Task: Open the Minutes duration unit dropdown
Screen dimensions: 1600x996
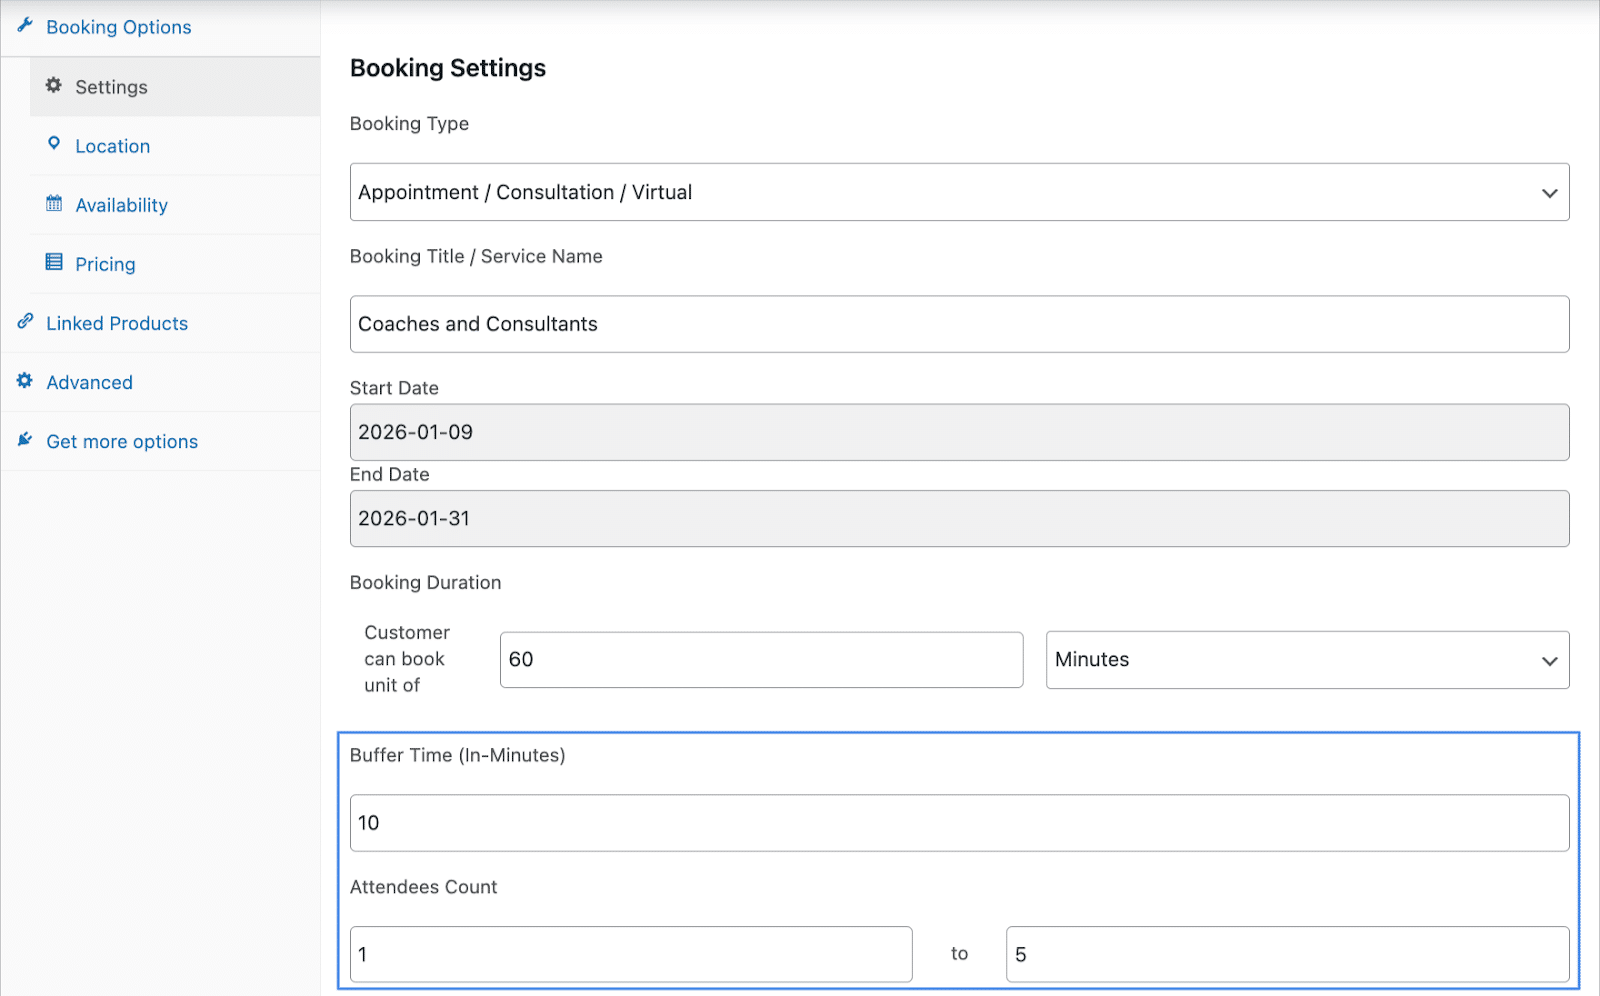Action: pos(1307,660)
